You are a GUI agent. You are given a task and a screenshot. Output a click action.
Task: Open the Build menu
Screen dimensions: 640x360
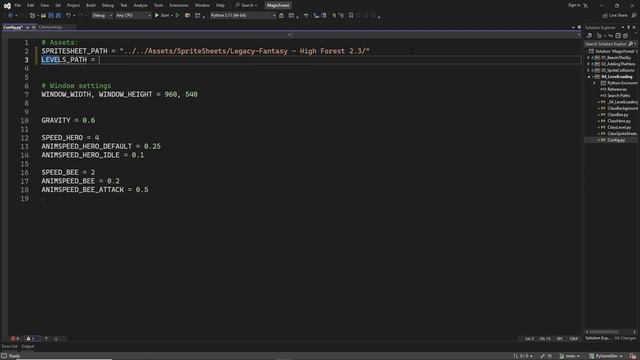[91, 5]
